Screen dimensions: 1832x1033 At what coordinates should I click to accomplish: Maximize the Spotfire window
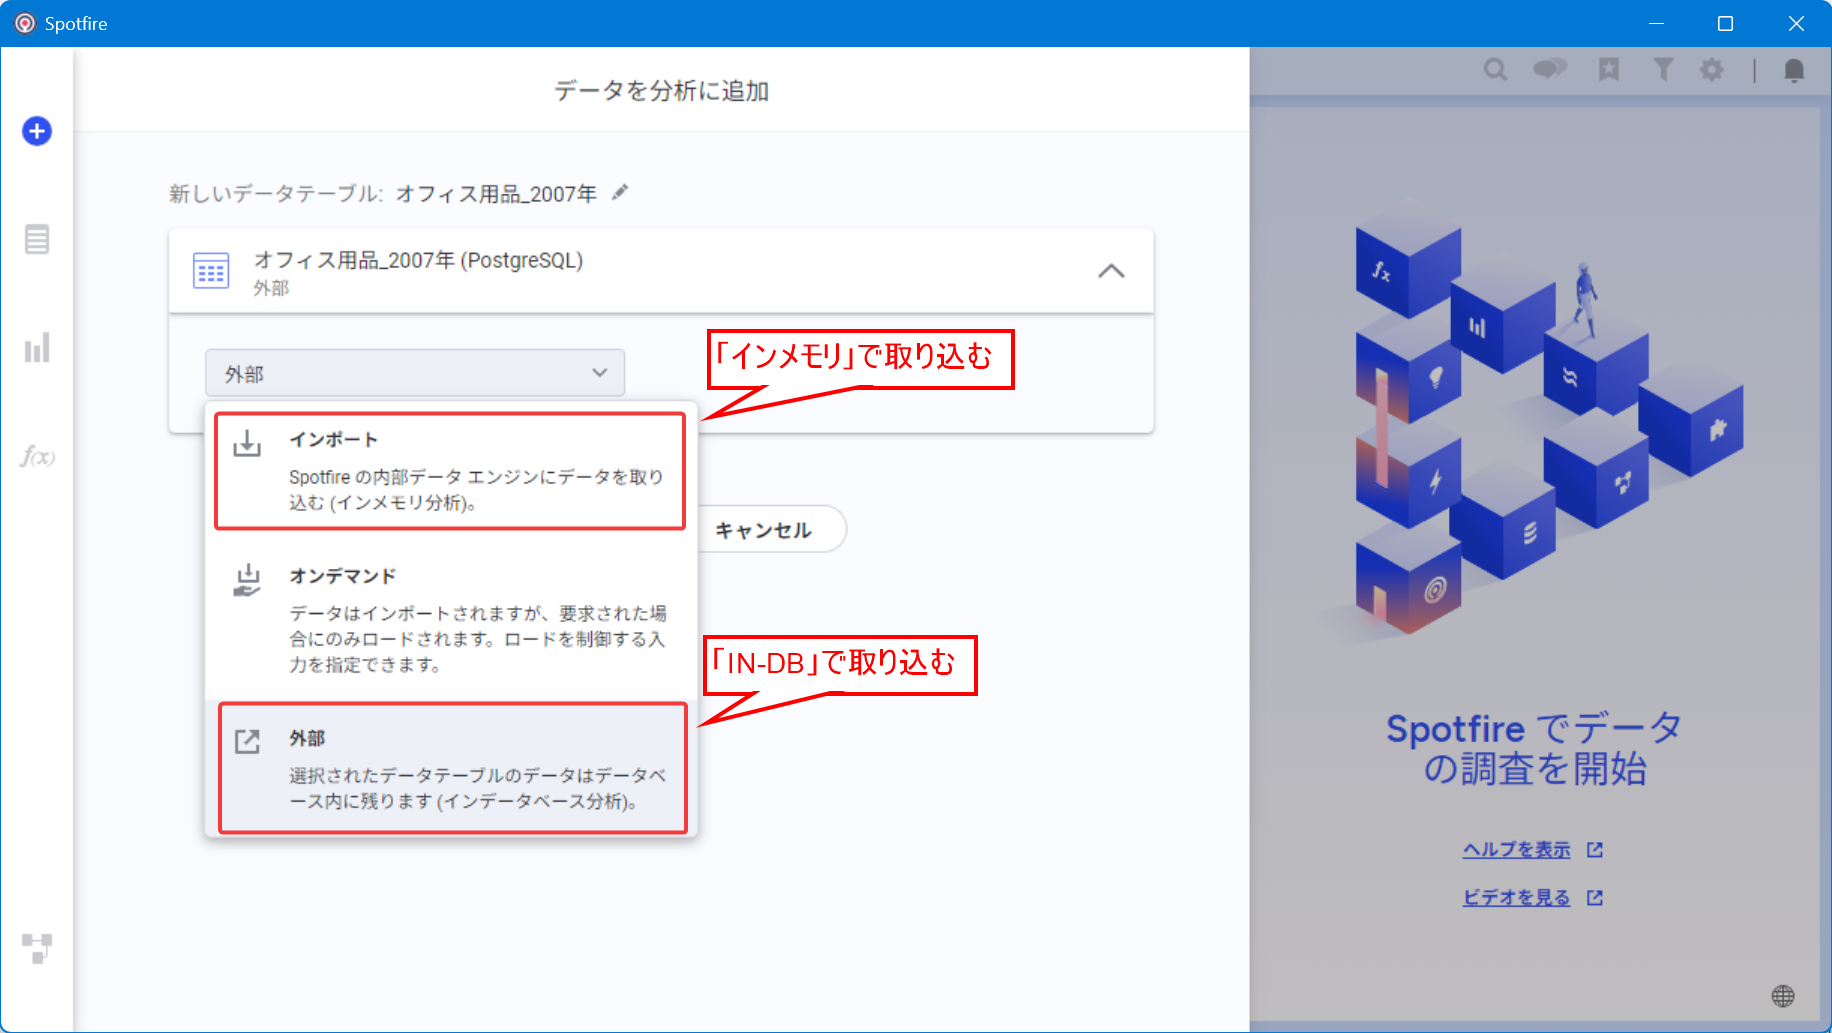(x=1725, y=23)
